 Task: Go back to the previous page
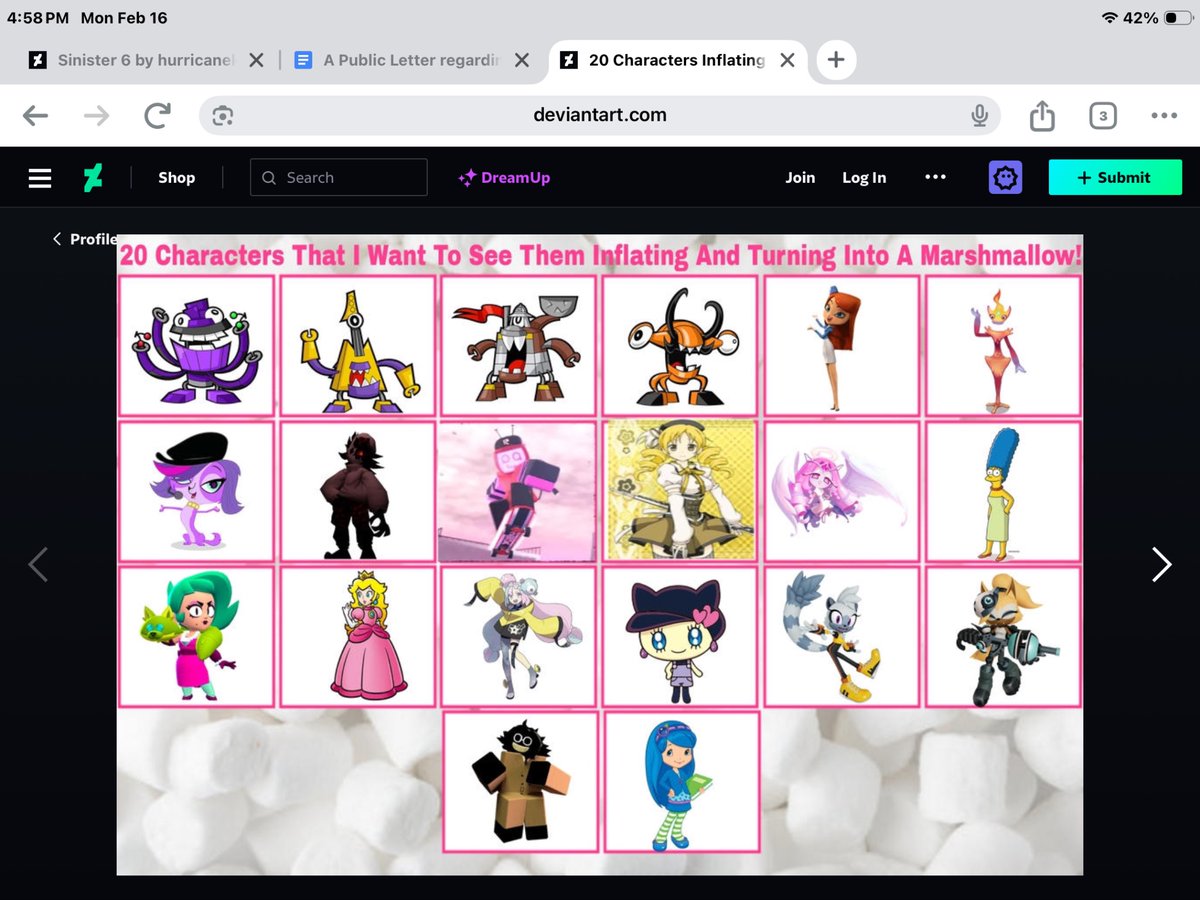coord(35,116)
